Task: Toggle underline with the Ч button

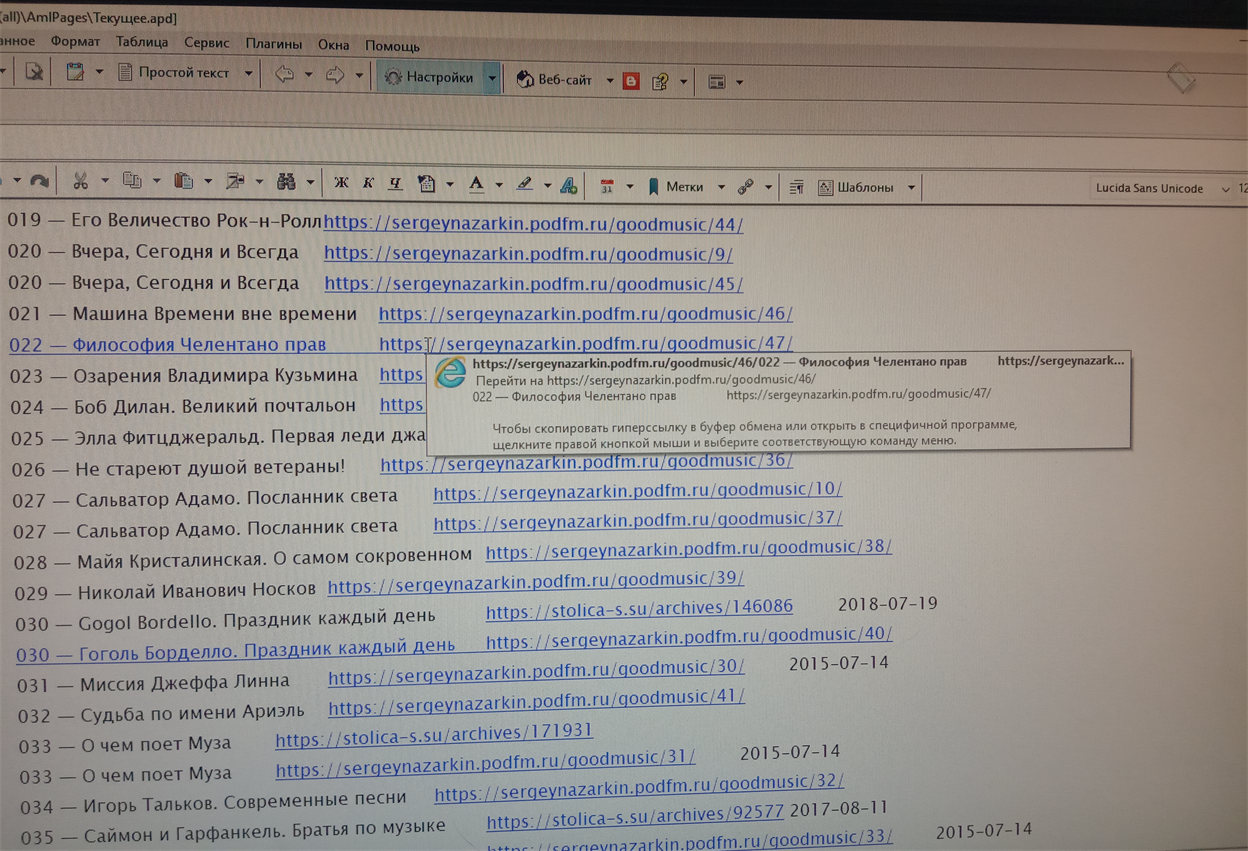Action: coord(395,183)
